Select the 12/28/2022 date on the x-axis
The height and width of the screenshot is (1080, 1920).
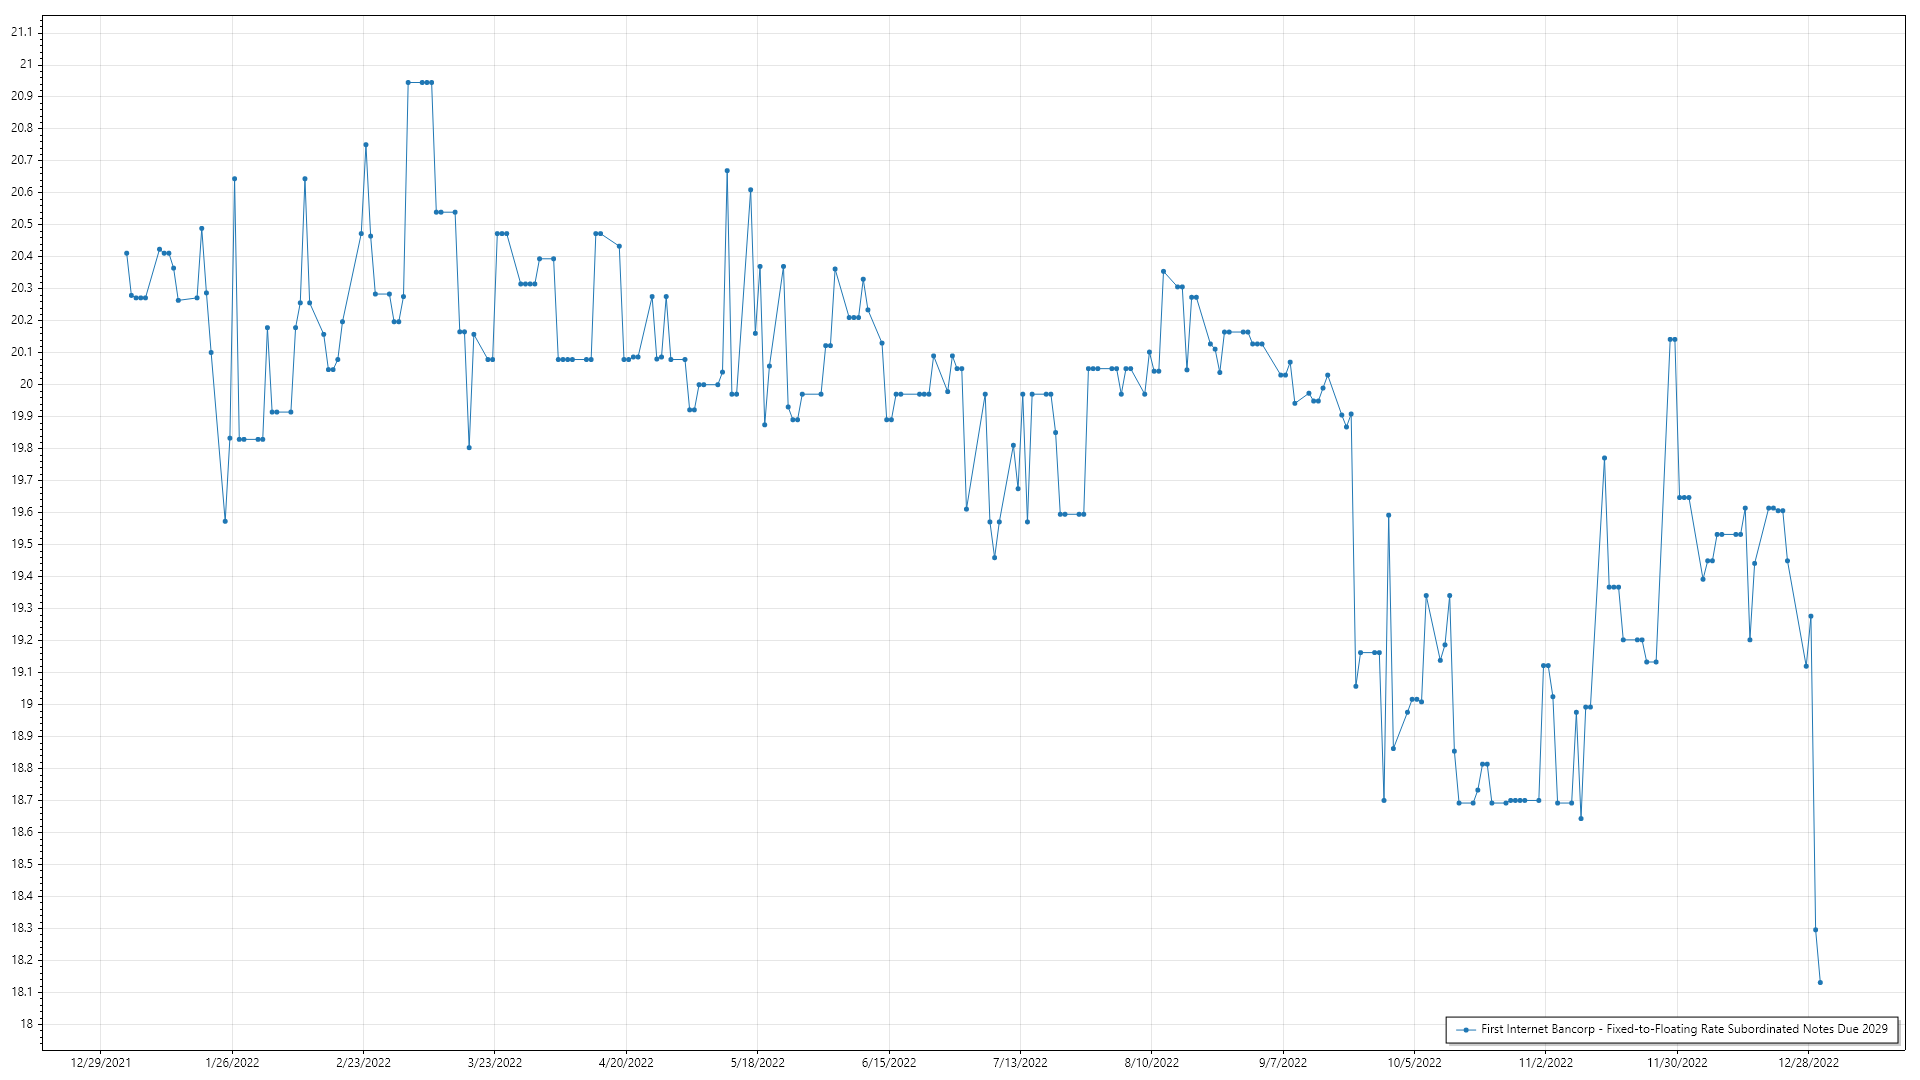[x=1808, y=1063]
